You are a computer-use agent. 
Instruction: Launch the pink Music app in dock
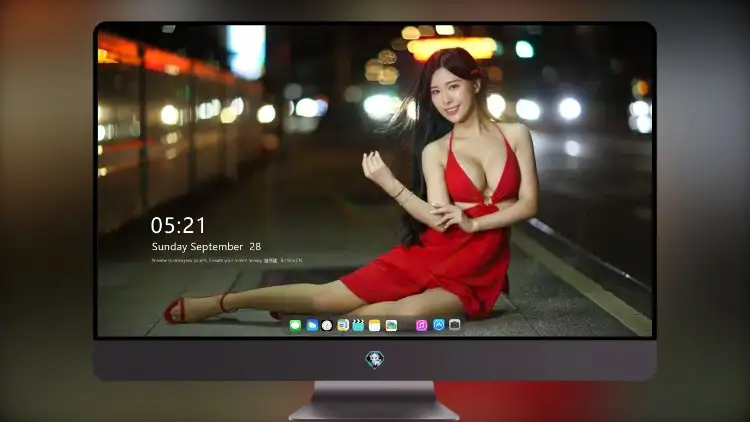click(x=421, y=325)
